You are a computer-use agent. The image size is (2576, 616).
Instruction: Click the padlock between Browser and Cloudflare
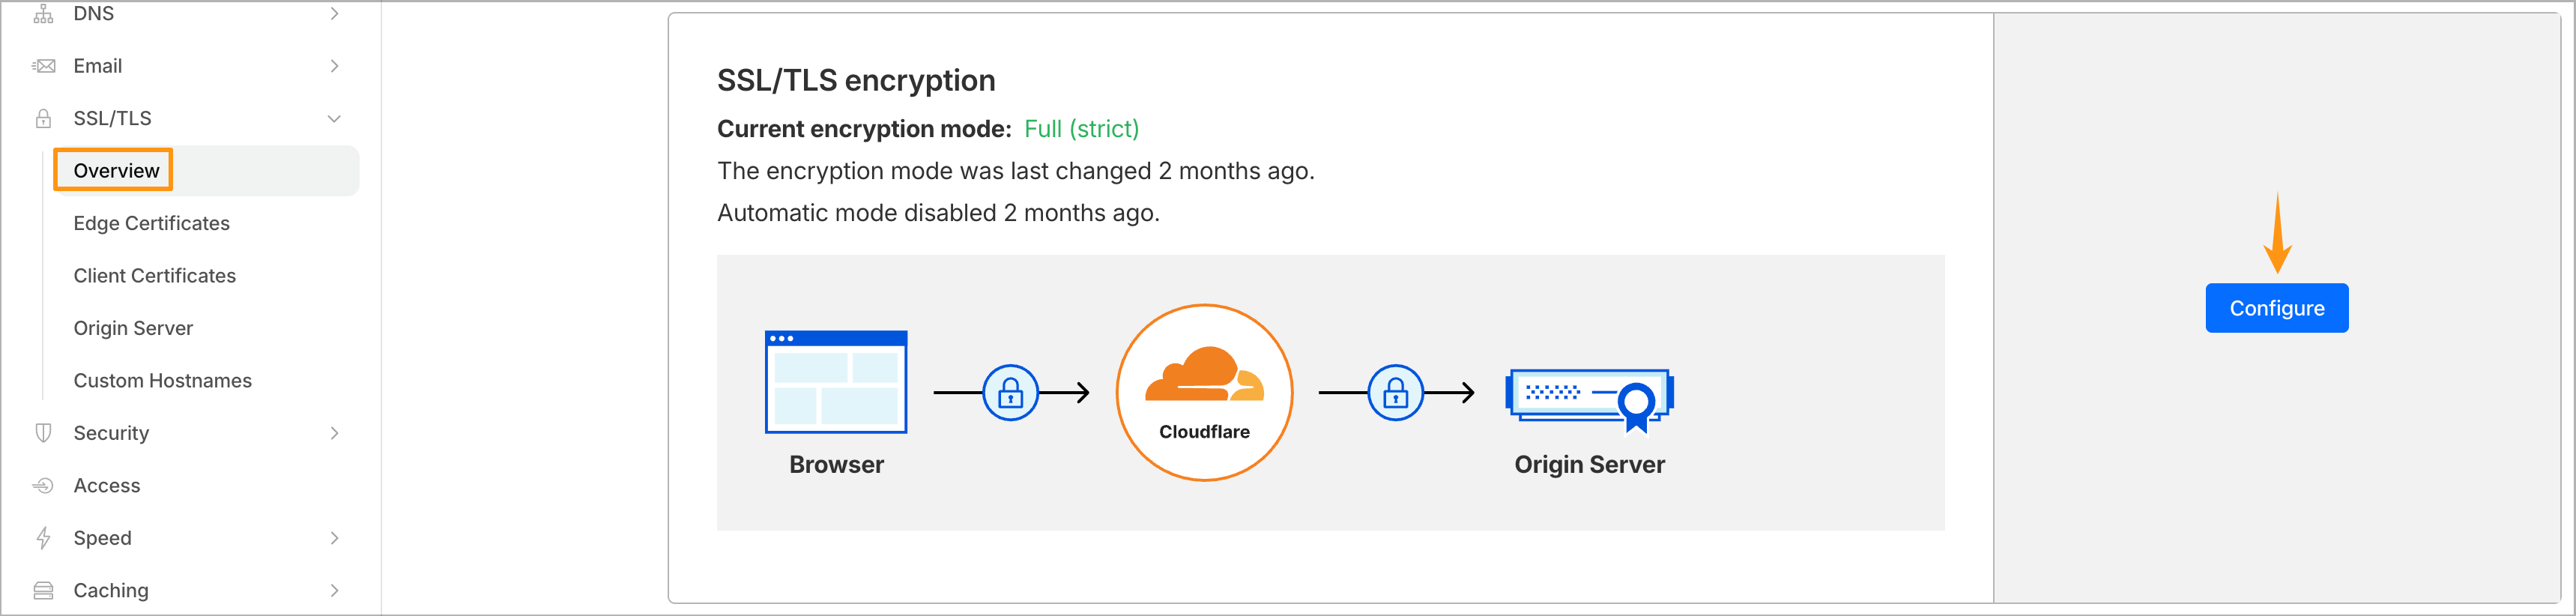tap(1011, 393)
